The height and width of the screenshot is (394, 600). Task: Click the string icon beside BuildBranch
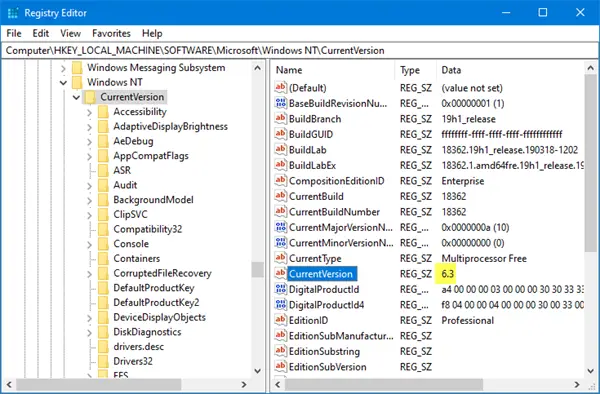coord(280,119)
